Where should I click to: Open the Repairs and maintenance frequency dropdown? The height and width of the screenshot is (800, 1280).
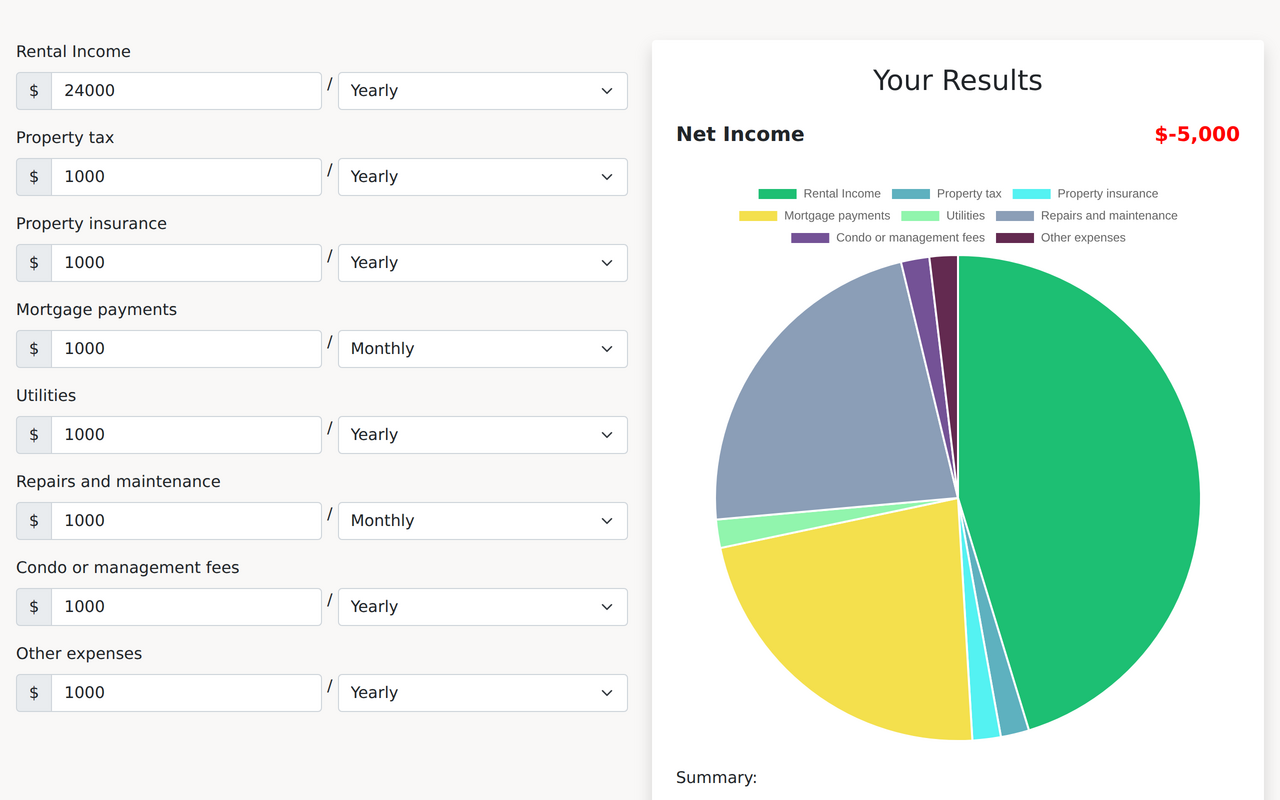coord(482,520)
